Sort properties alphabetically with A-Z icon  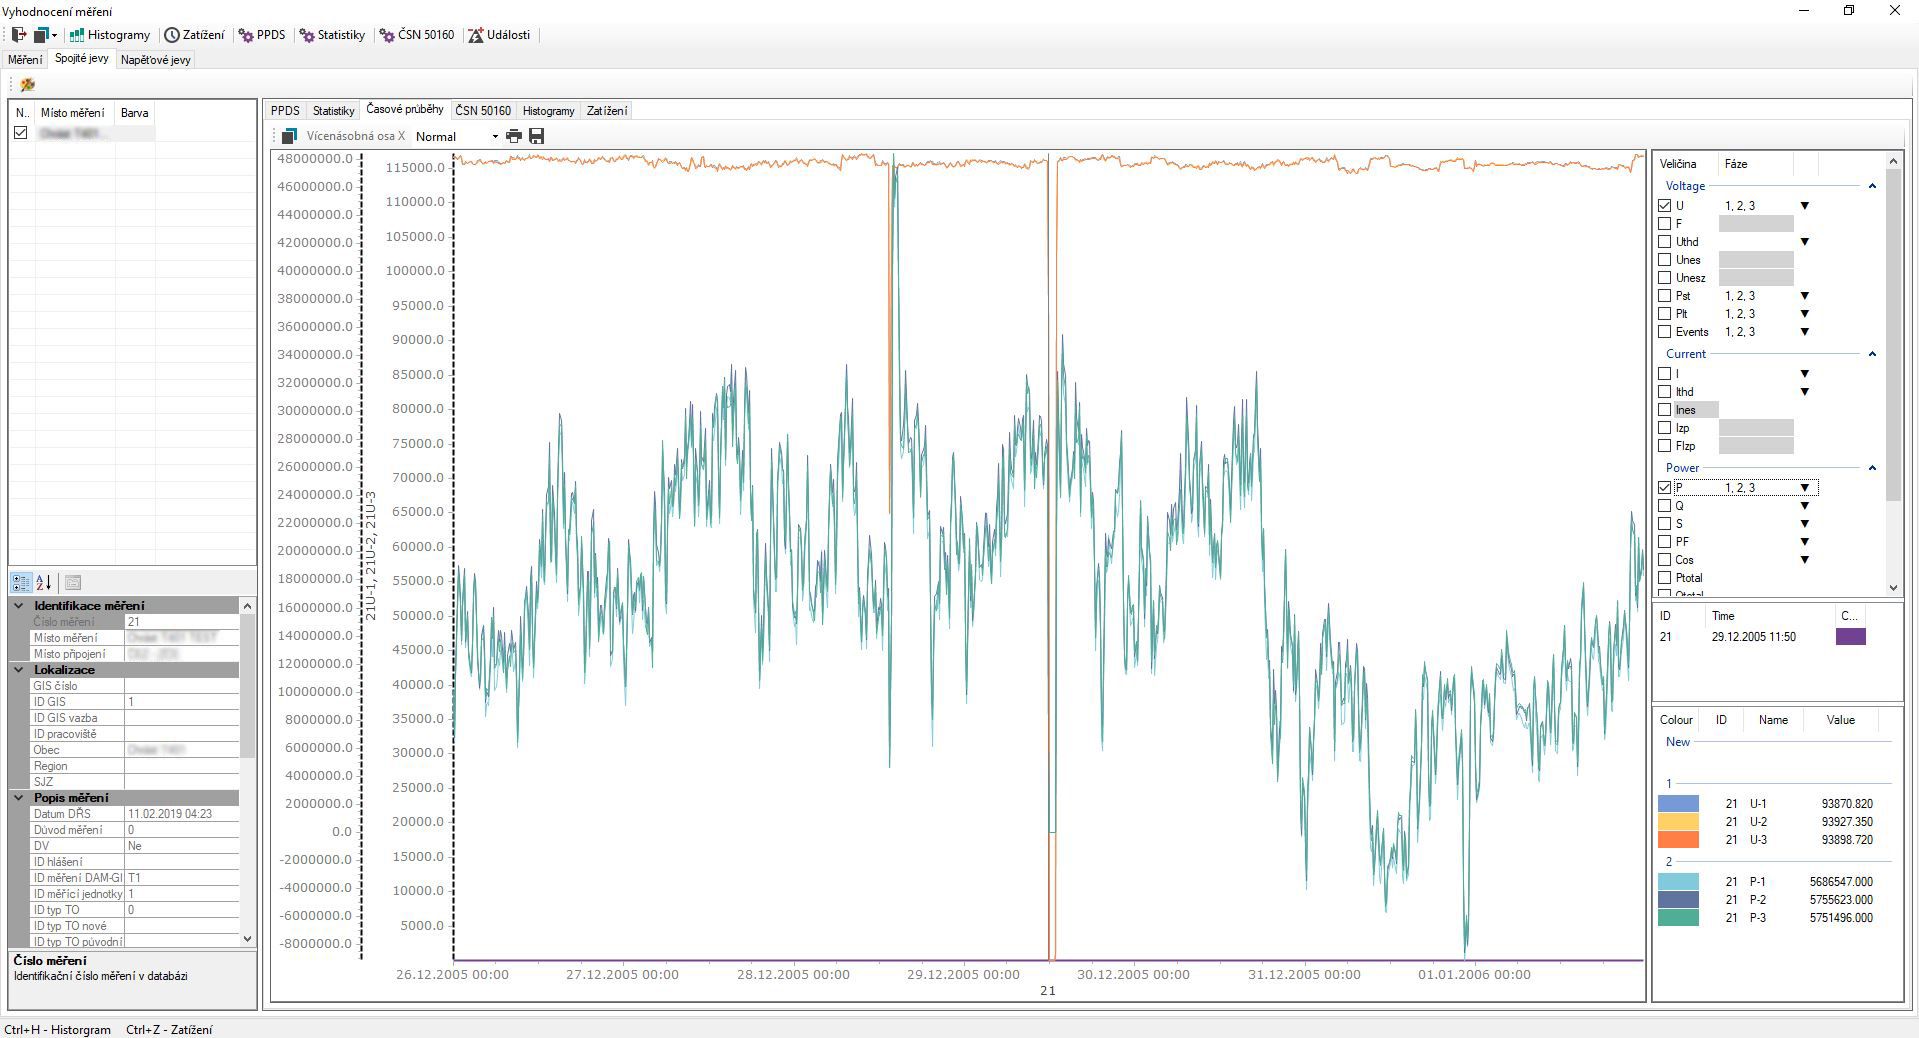[x=44, y=582]
